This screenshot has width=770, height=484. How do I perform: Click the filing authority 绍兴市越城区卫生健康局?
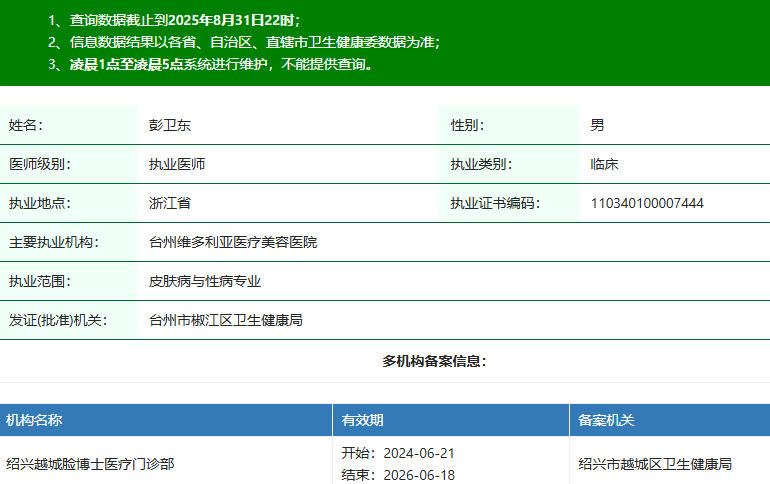pyautogui.click(x=655, y=464)
